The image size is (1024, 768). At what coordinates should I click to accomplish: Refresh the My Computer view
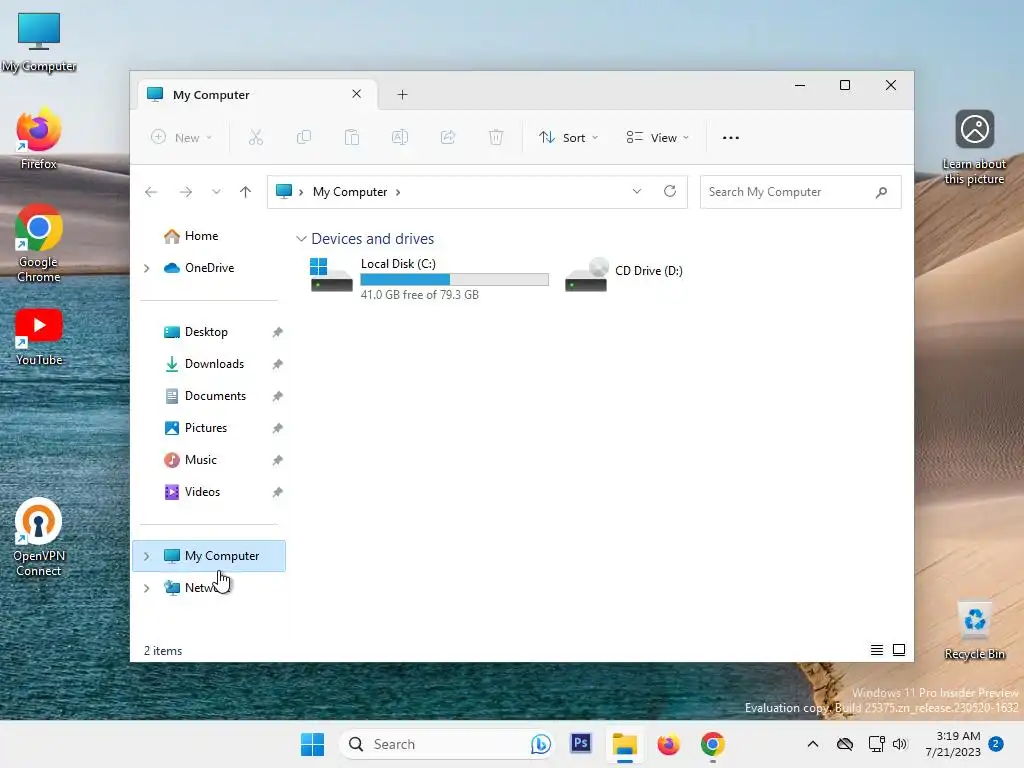[x=669, y=191]
